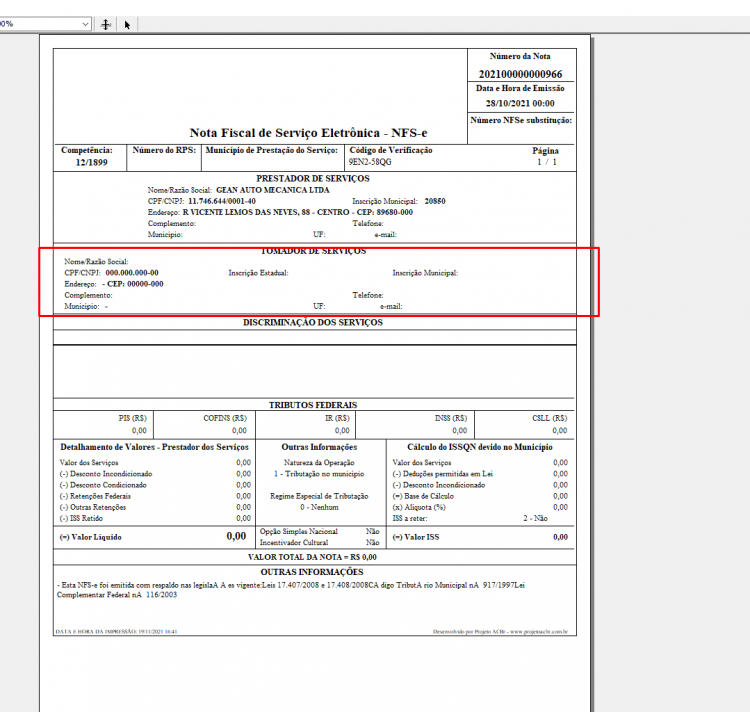Click the PRESTADOR DE SERVIÇOS heading
This screenshot has height=712, width=750.
tap(313, 179)
